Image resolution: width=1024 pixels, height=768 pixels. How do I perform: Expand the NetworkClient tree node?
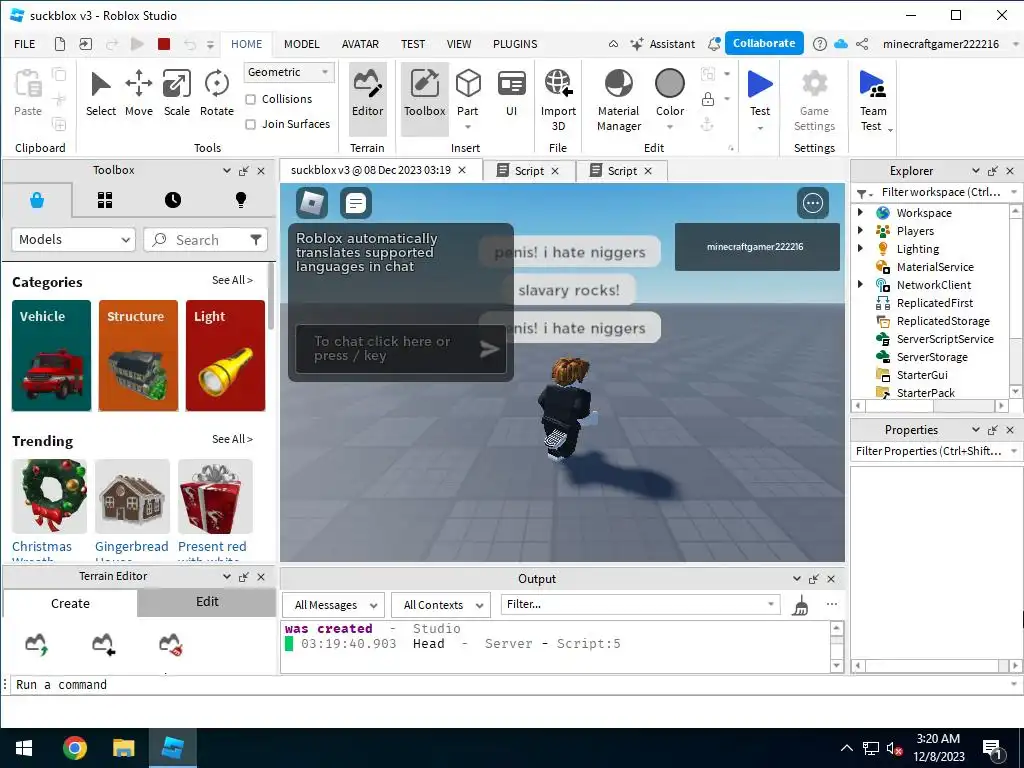point(861,284)
